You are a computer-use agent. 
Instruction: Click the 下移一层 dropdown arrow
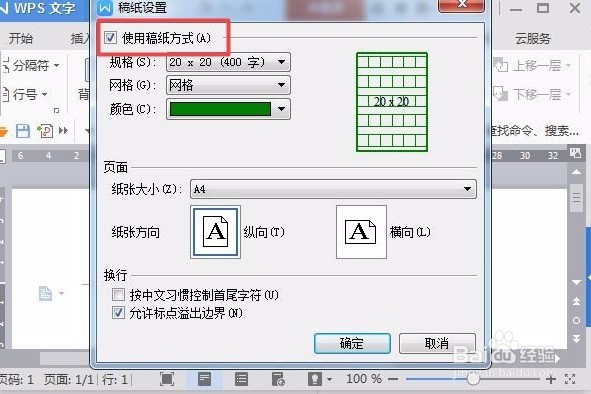568,94
